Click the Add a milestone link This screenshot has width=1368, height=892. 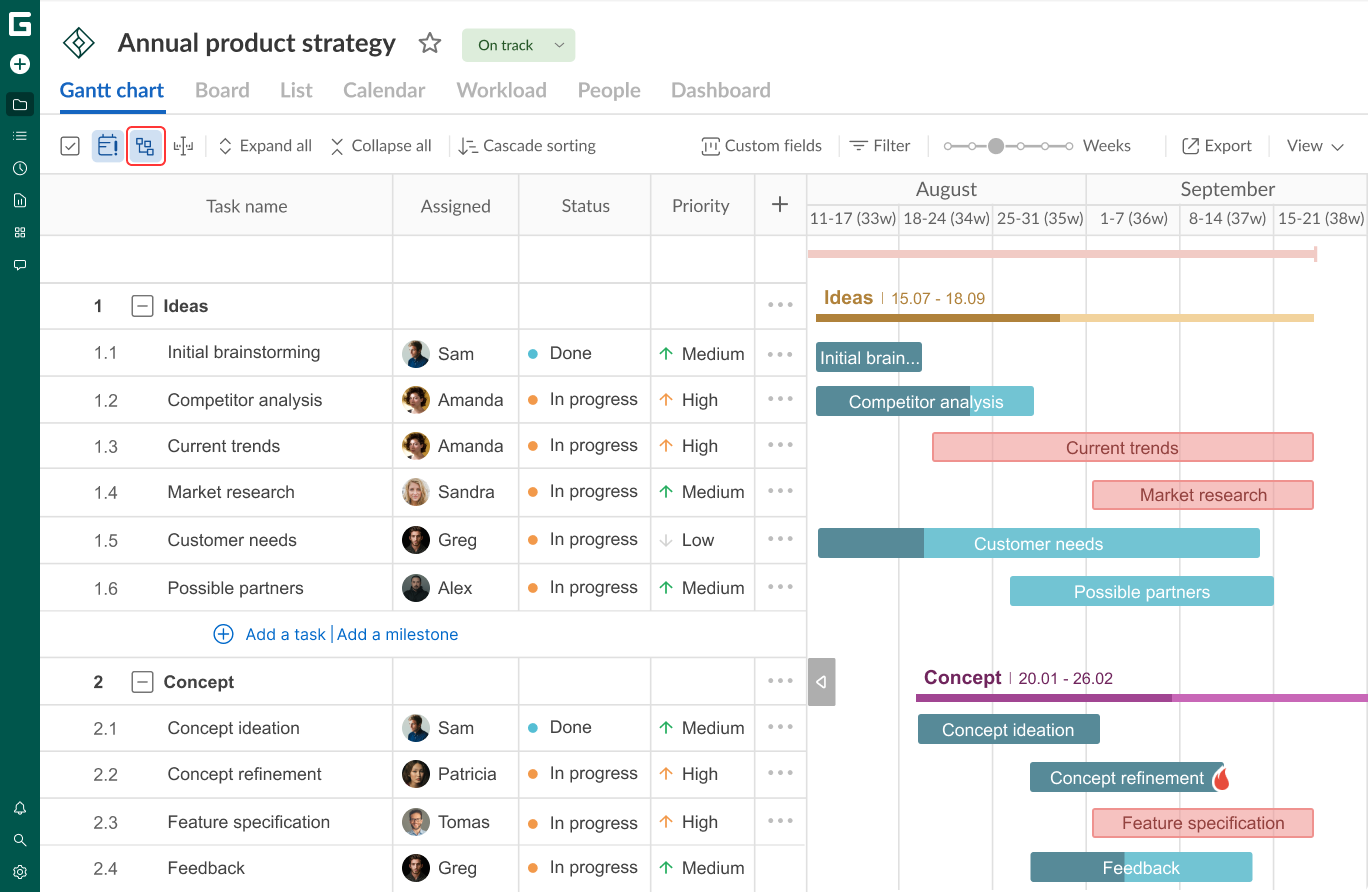397,634
